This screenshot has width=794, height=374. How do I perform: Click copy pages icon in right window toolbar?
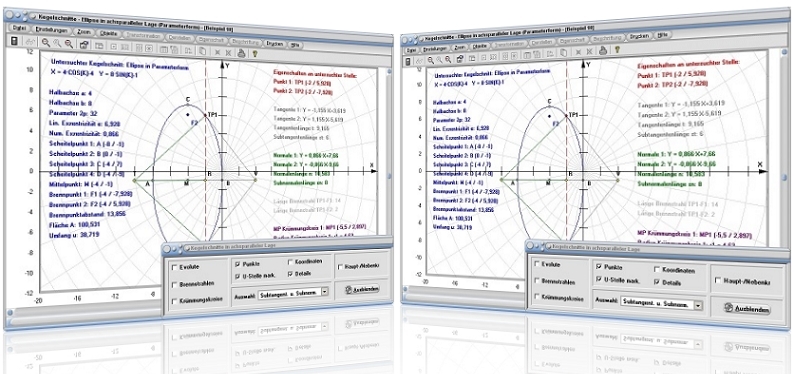(x=564, y=53)
